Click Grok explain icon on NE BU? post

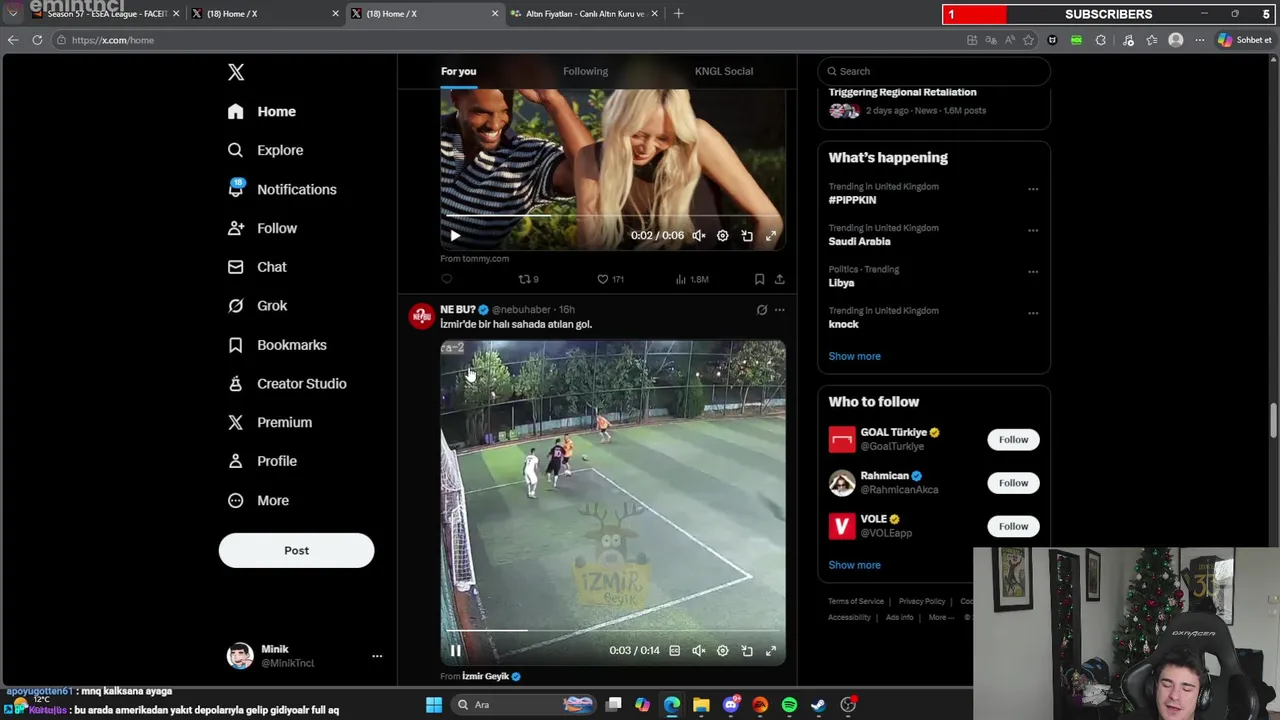point(762,310)
